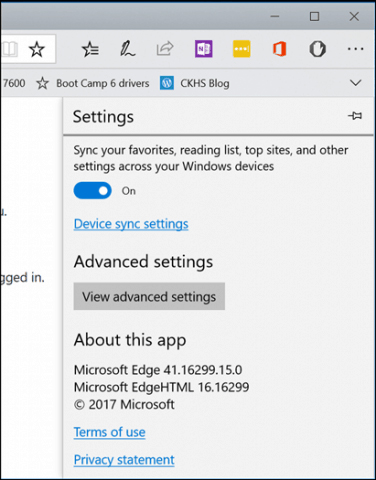Open the Office extension icon
The width and height of the screenshot is (376, 480).
coord(280,49)
